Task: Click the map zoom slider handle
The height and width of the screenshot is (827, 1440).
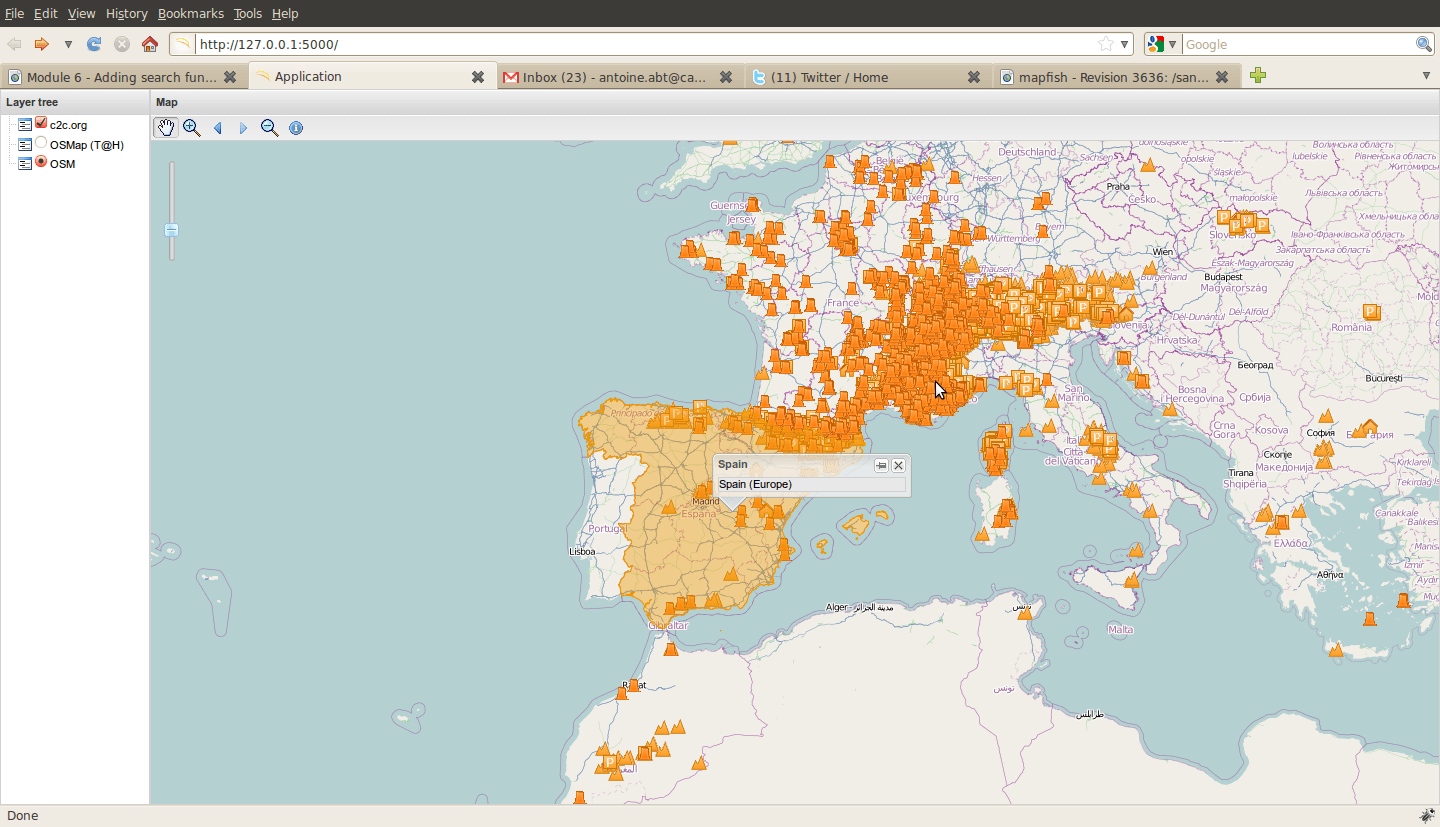Action: pyautogui.click(x=171, y=230)
